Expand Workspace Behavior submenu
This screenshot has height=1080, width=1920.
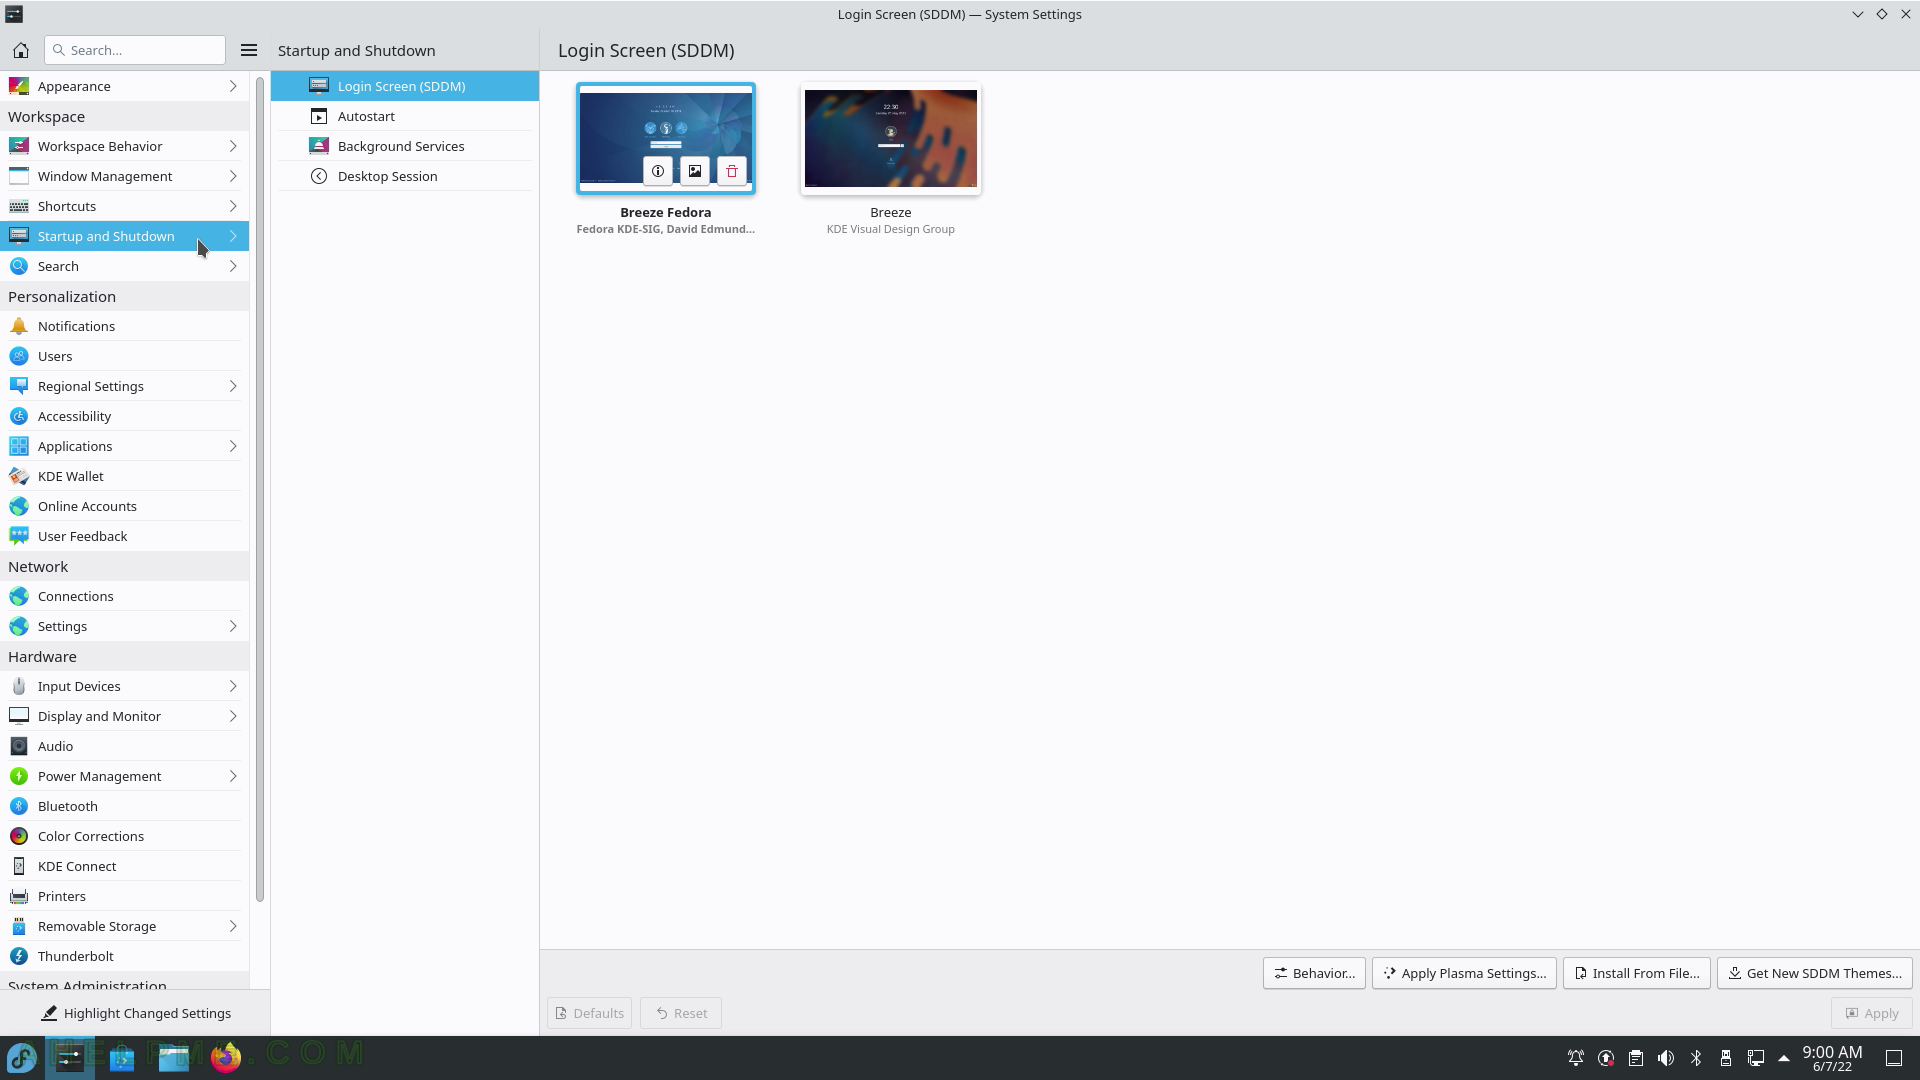(233, 146)
